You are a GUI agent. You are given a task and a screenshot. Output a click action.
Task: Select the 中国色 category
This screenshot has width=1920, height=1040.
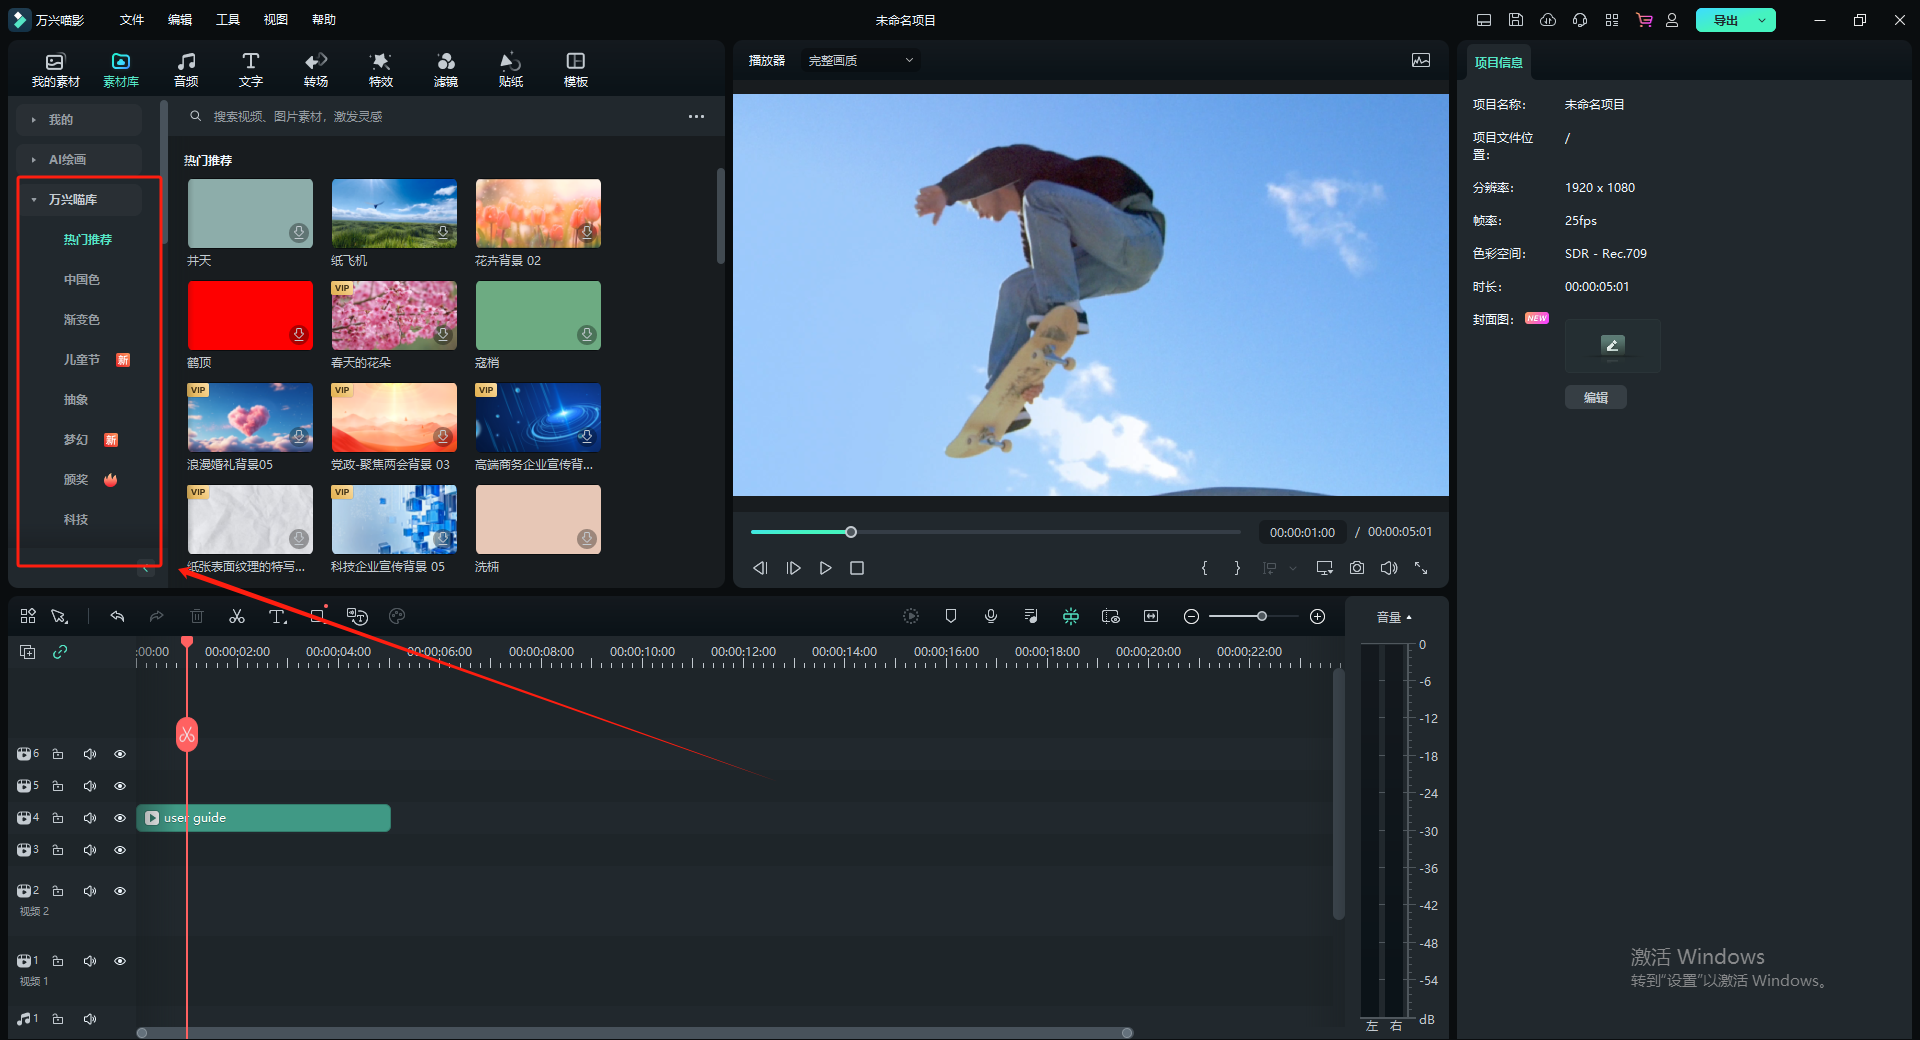[x=82, y=280]
